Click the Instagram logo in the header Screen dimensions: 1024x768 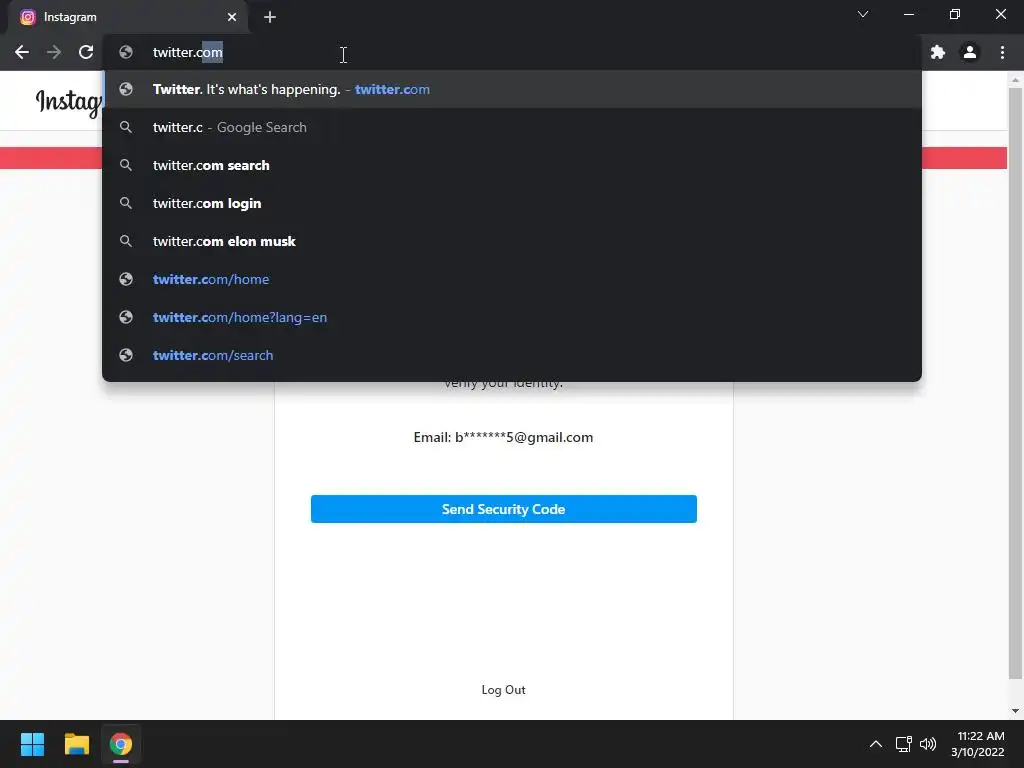[x=69, y=102]
